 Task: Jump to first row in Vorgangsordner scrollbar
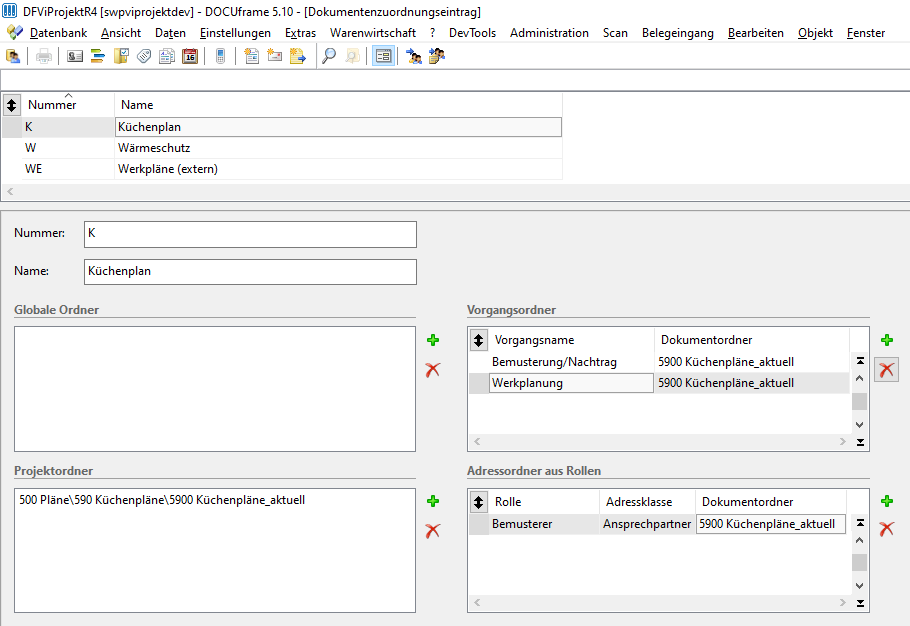(860, 361)
